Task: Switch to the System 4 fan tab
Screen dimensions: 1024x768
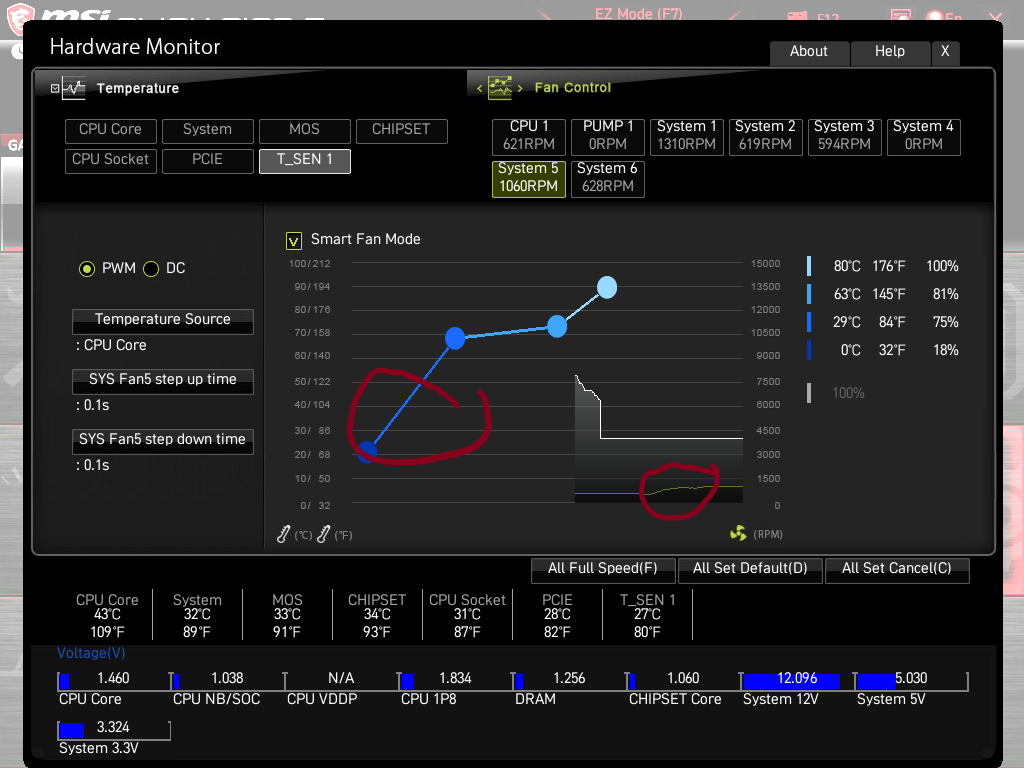Action: click(923, 136)
